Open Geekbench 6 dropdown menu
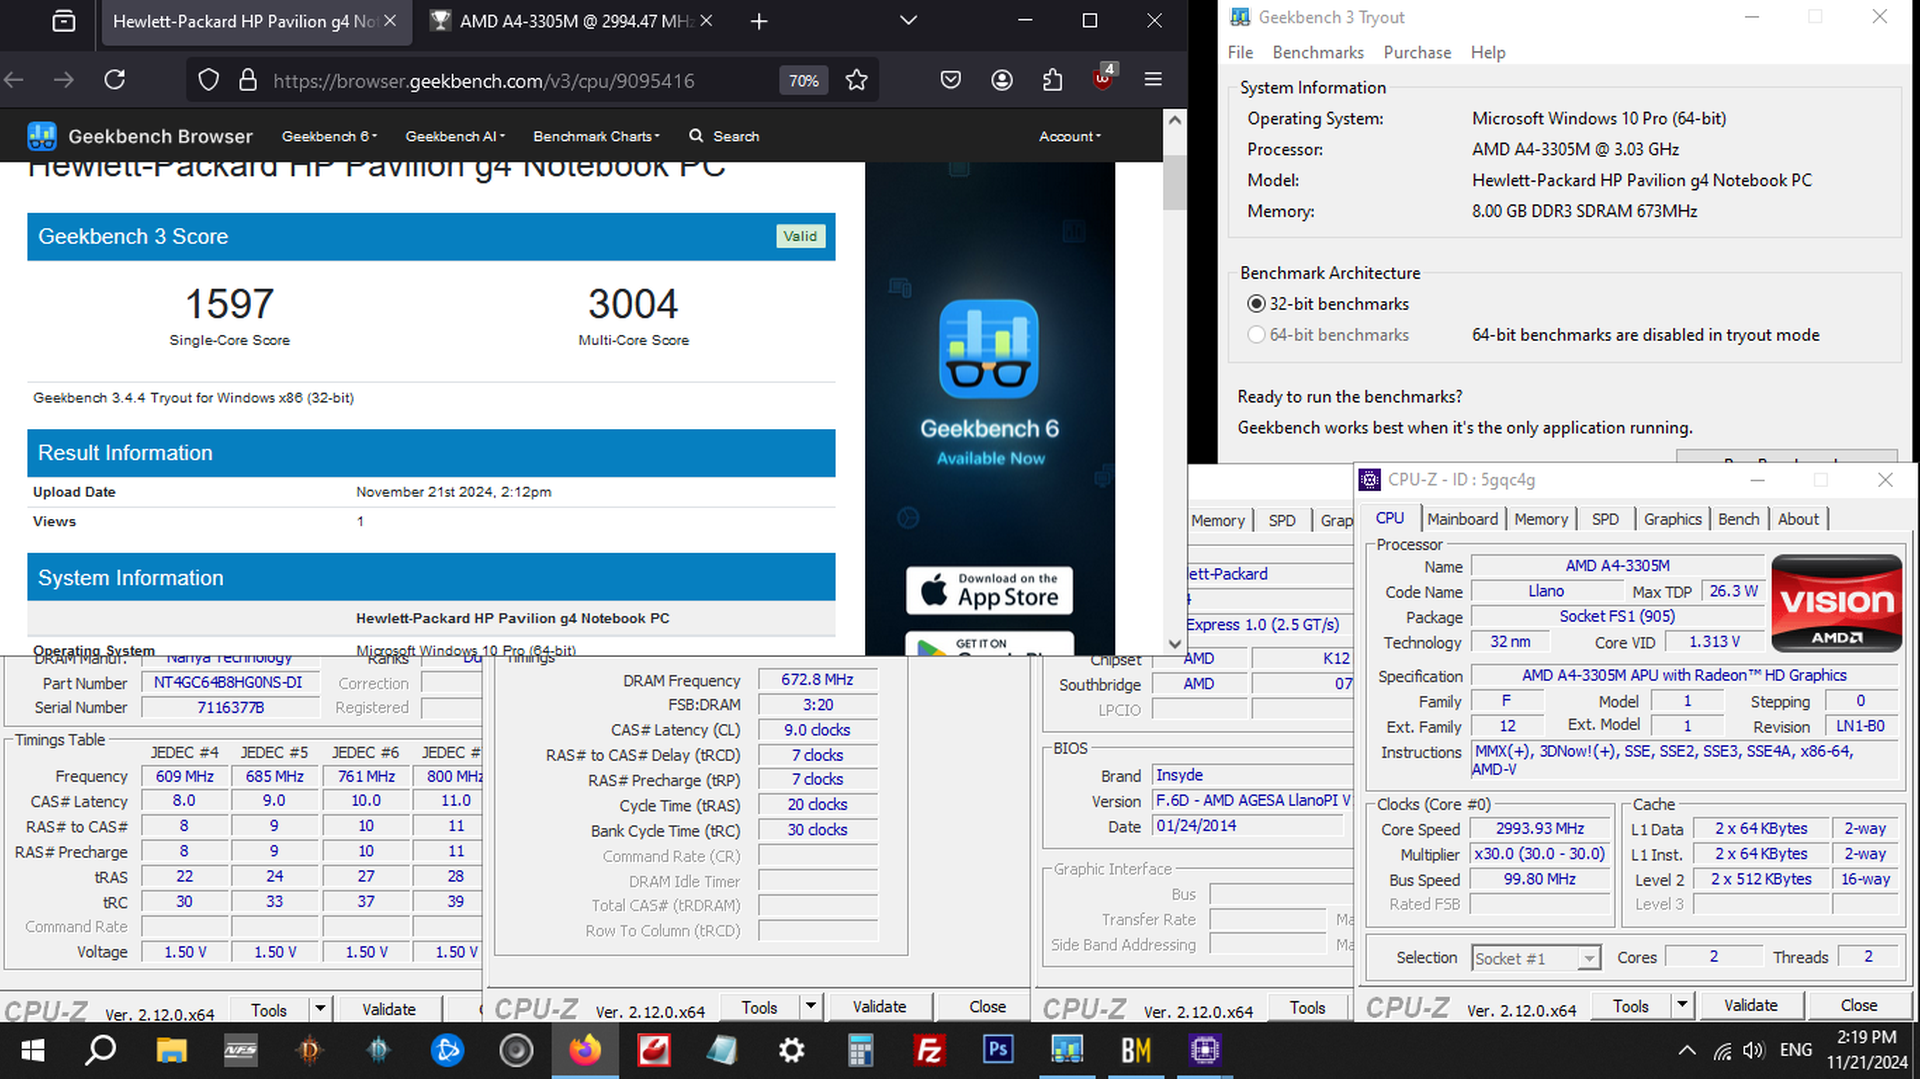 pos(329,136)
